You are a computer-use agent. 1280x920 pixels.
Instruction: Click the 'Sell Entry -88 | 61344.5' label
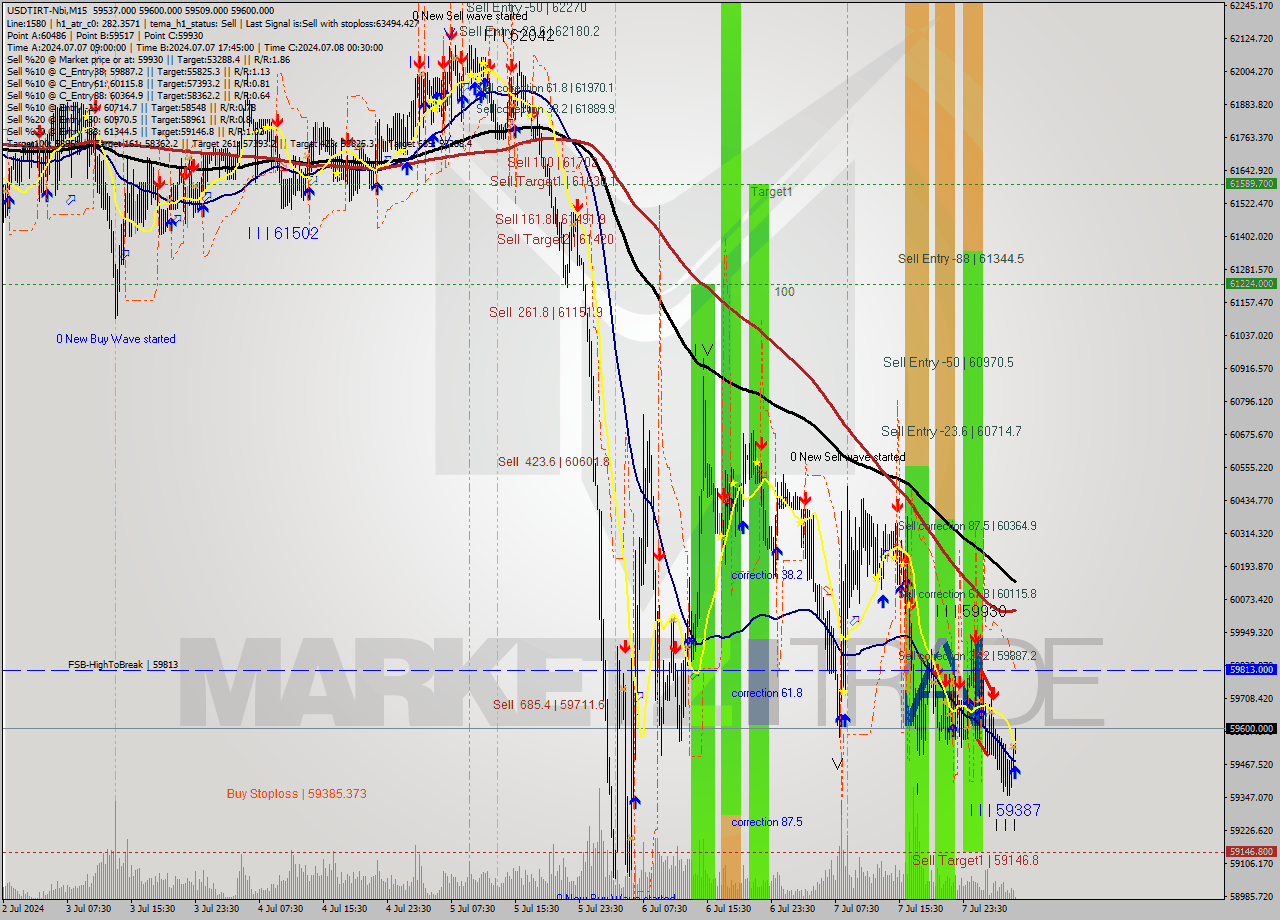(961, 259)
